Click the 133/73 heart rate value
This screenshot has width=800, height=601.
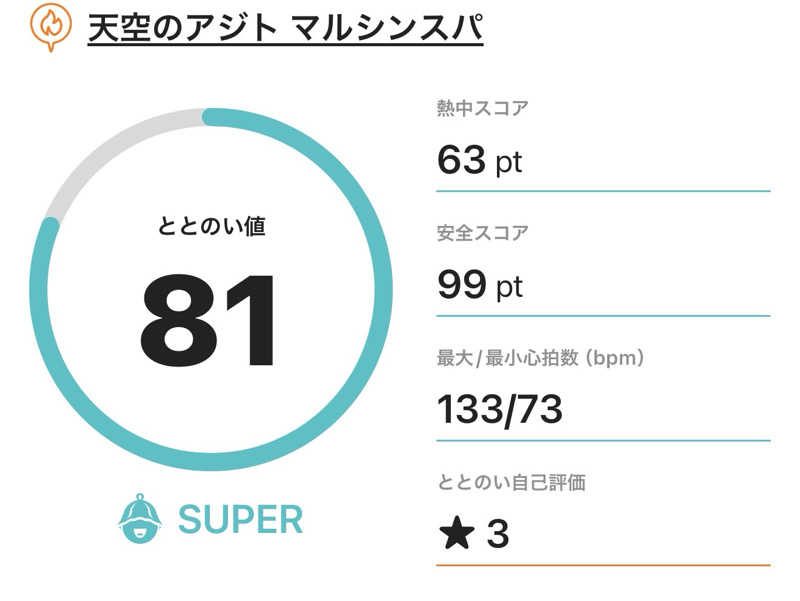click(500, 409)
